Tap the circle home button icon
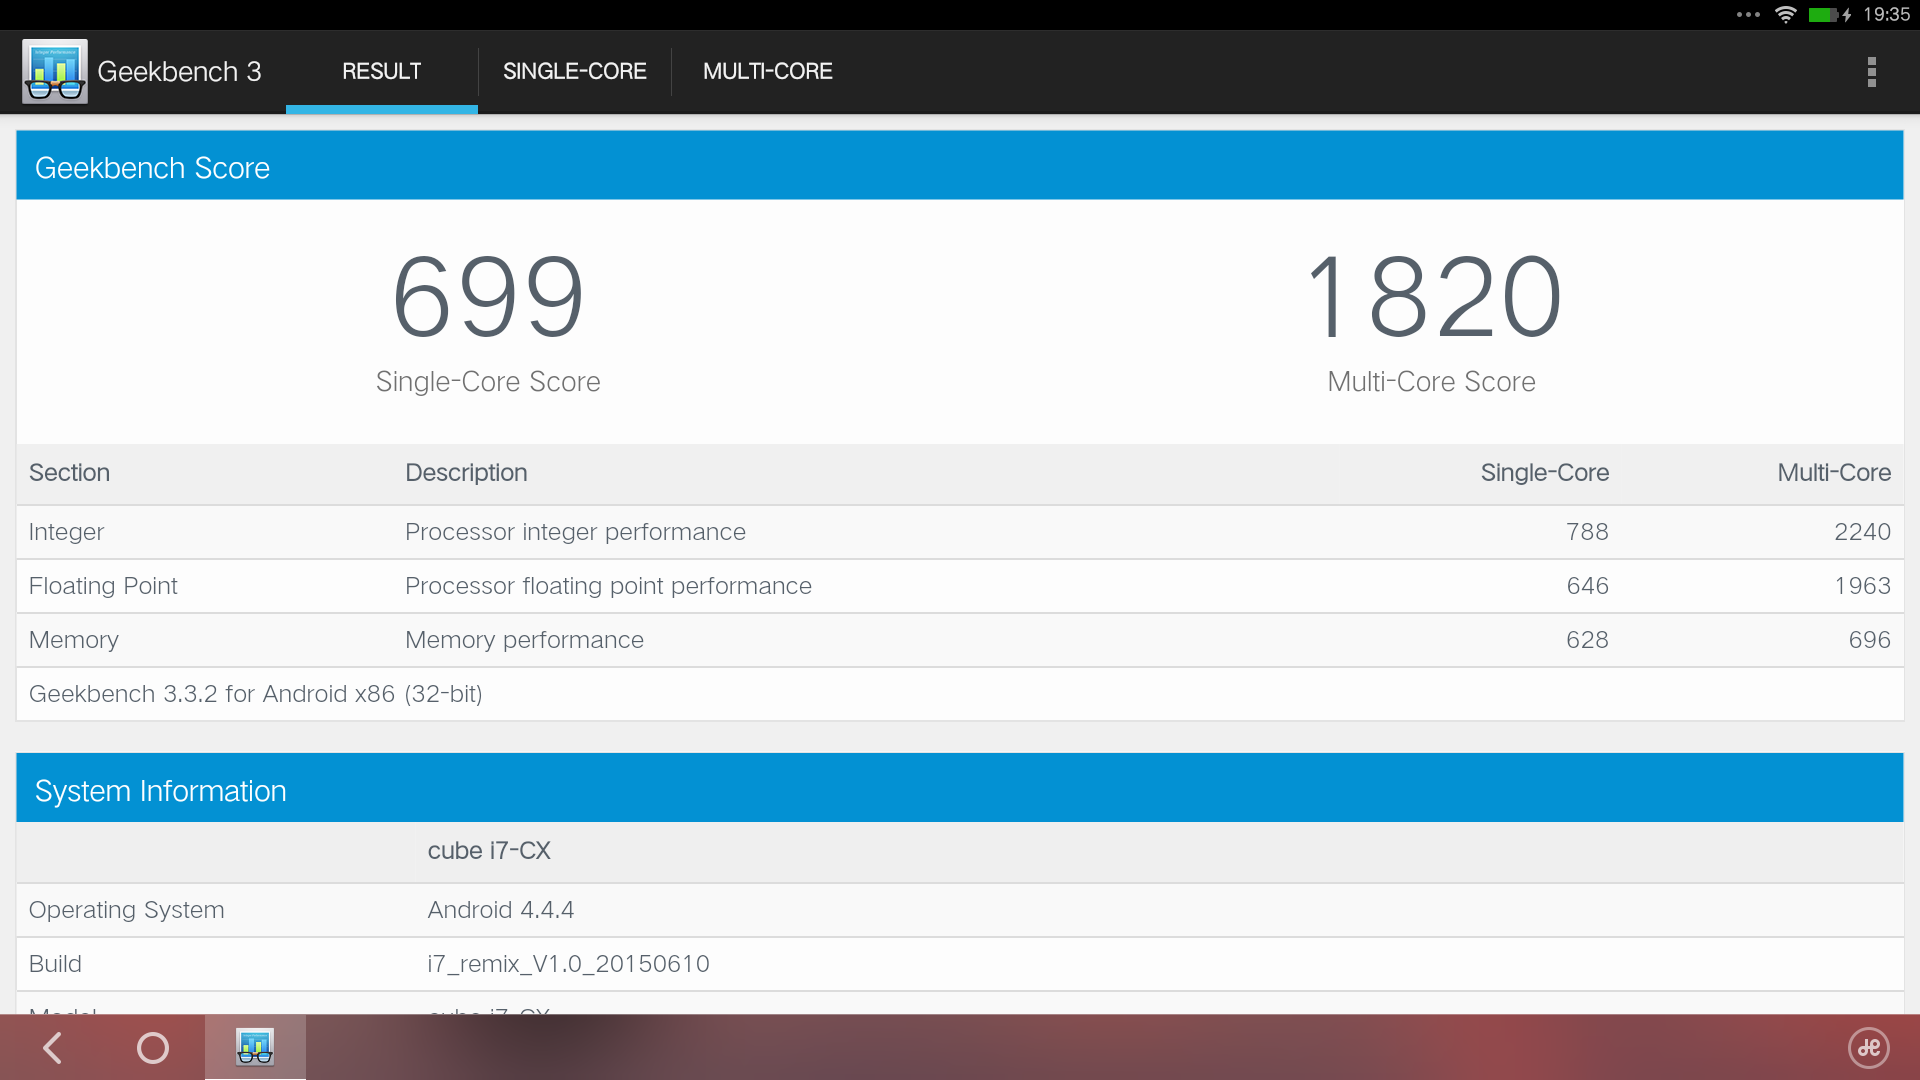Image resolution: width=1920 pixels, height=1080 pixels. (x=153, y=1048)
